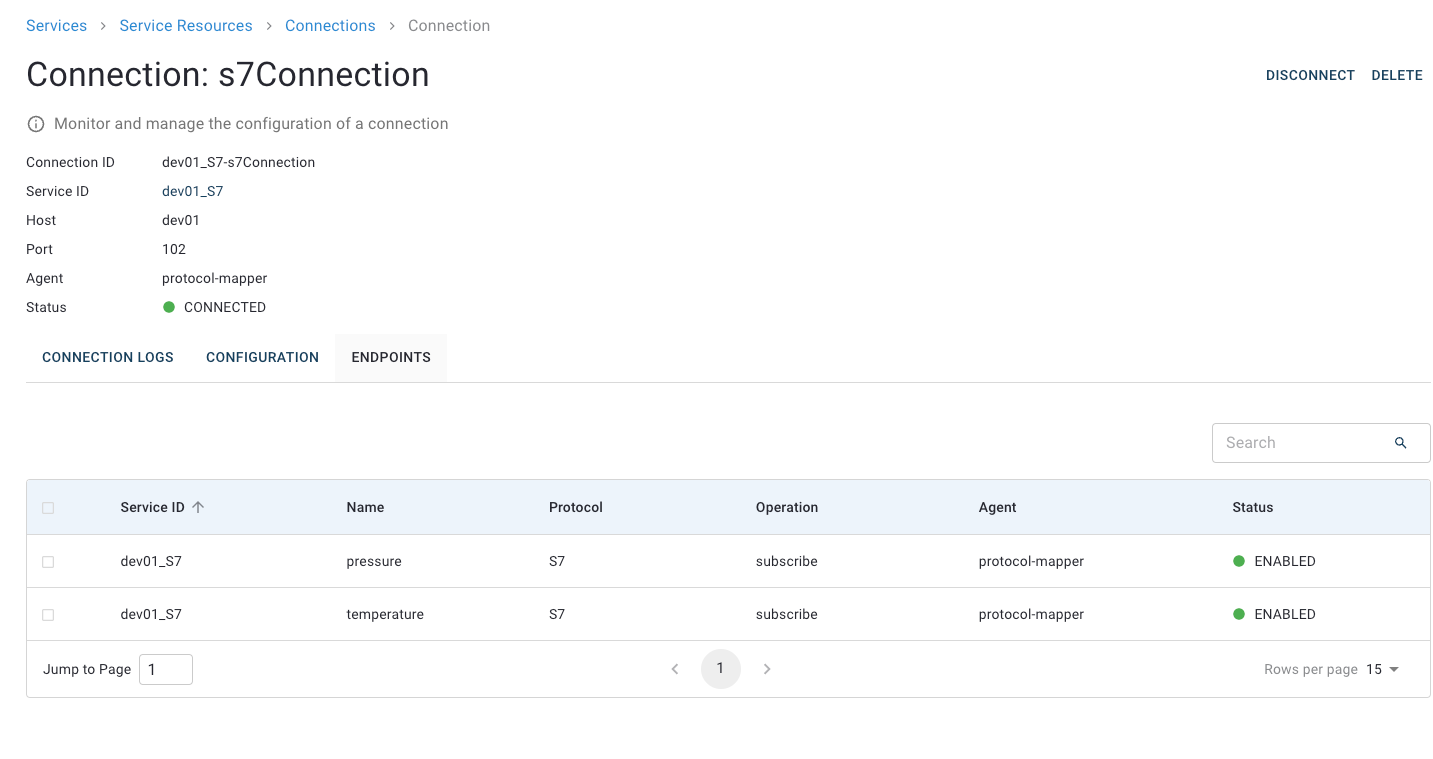Image resolution: width=1433 pixels, height=759 pixels.
Task: Go to the previous page arrow
Action: point(675,669)
